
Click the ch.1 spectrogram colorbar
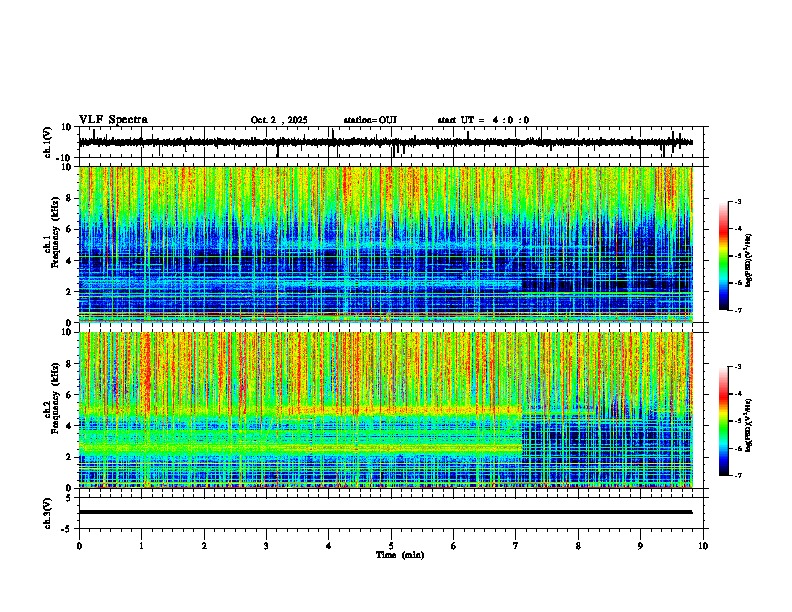(723, 256)
